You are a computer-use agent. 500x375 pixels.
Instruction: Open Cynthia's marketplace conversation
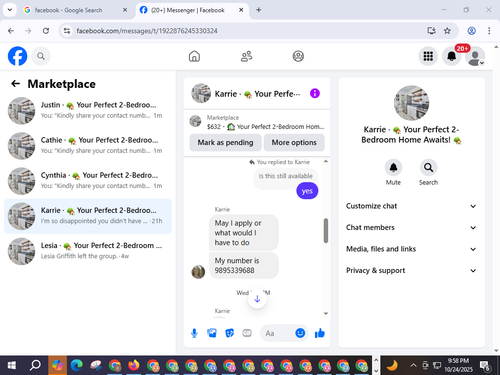tap(88, 181)
